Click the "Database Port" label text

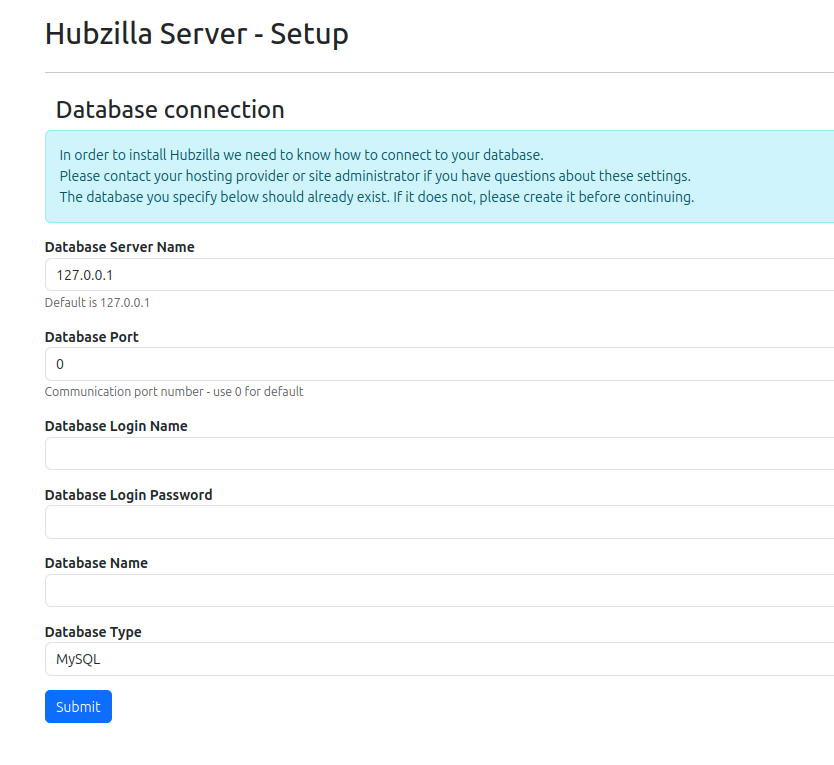(x=92, y=337)
